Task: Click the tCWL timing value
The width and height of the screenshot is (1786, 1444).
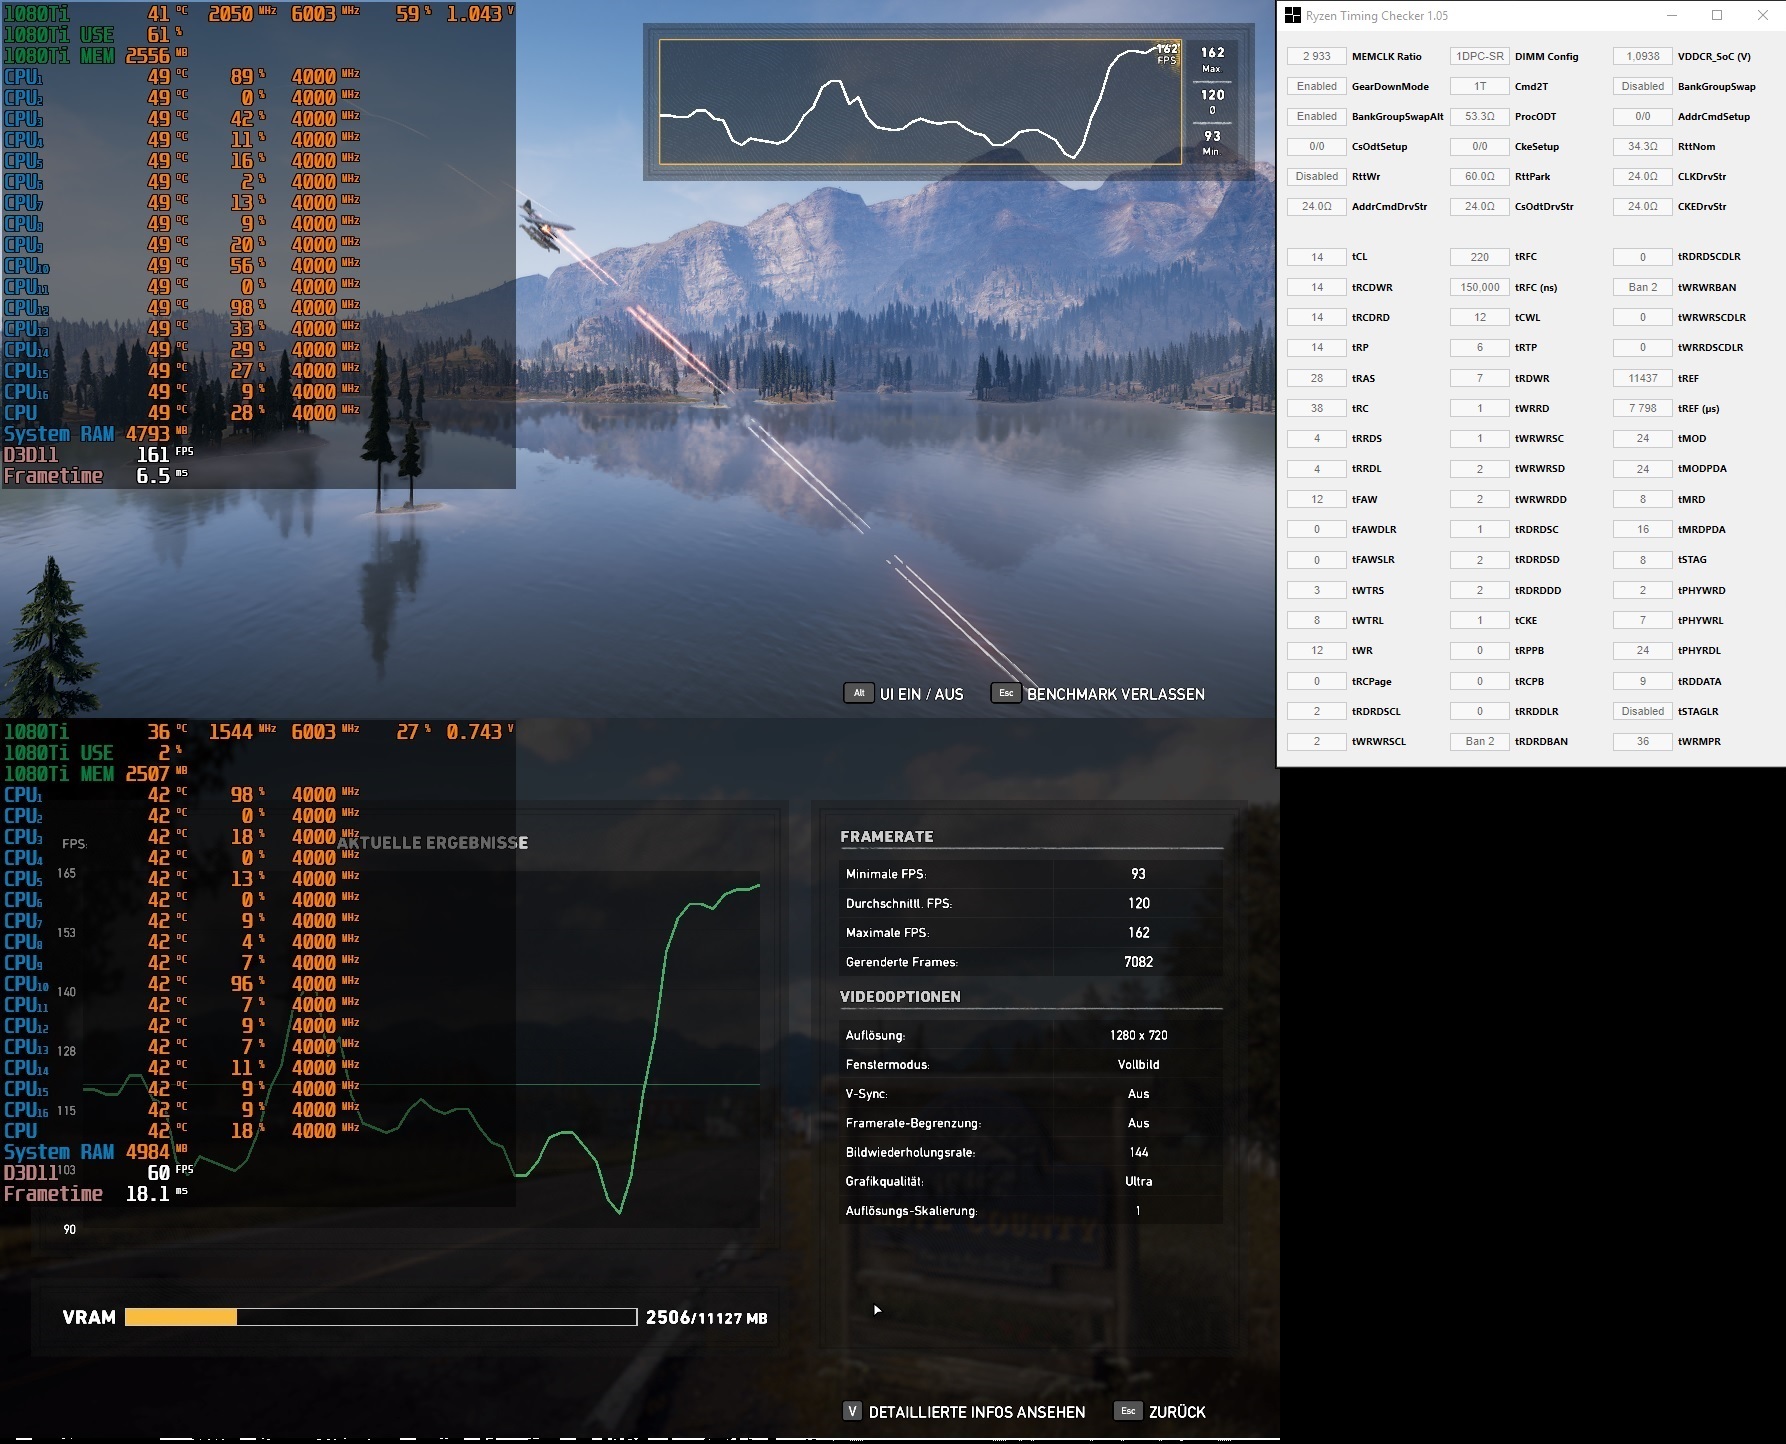Action: (1480, 317)
